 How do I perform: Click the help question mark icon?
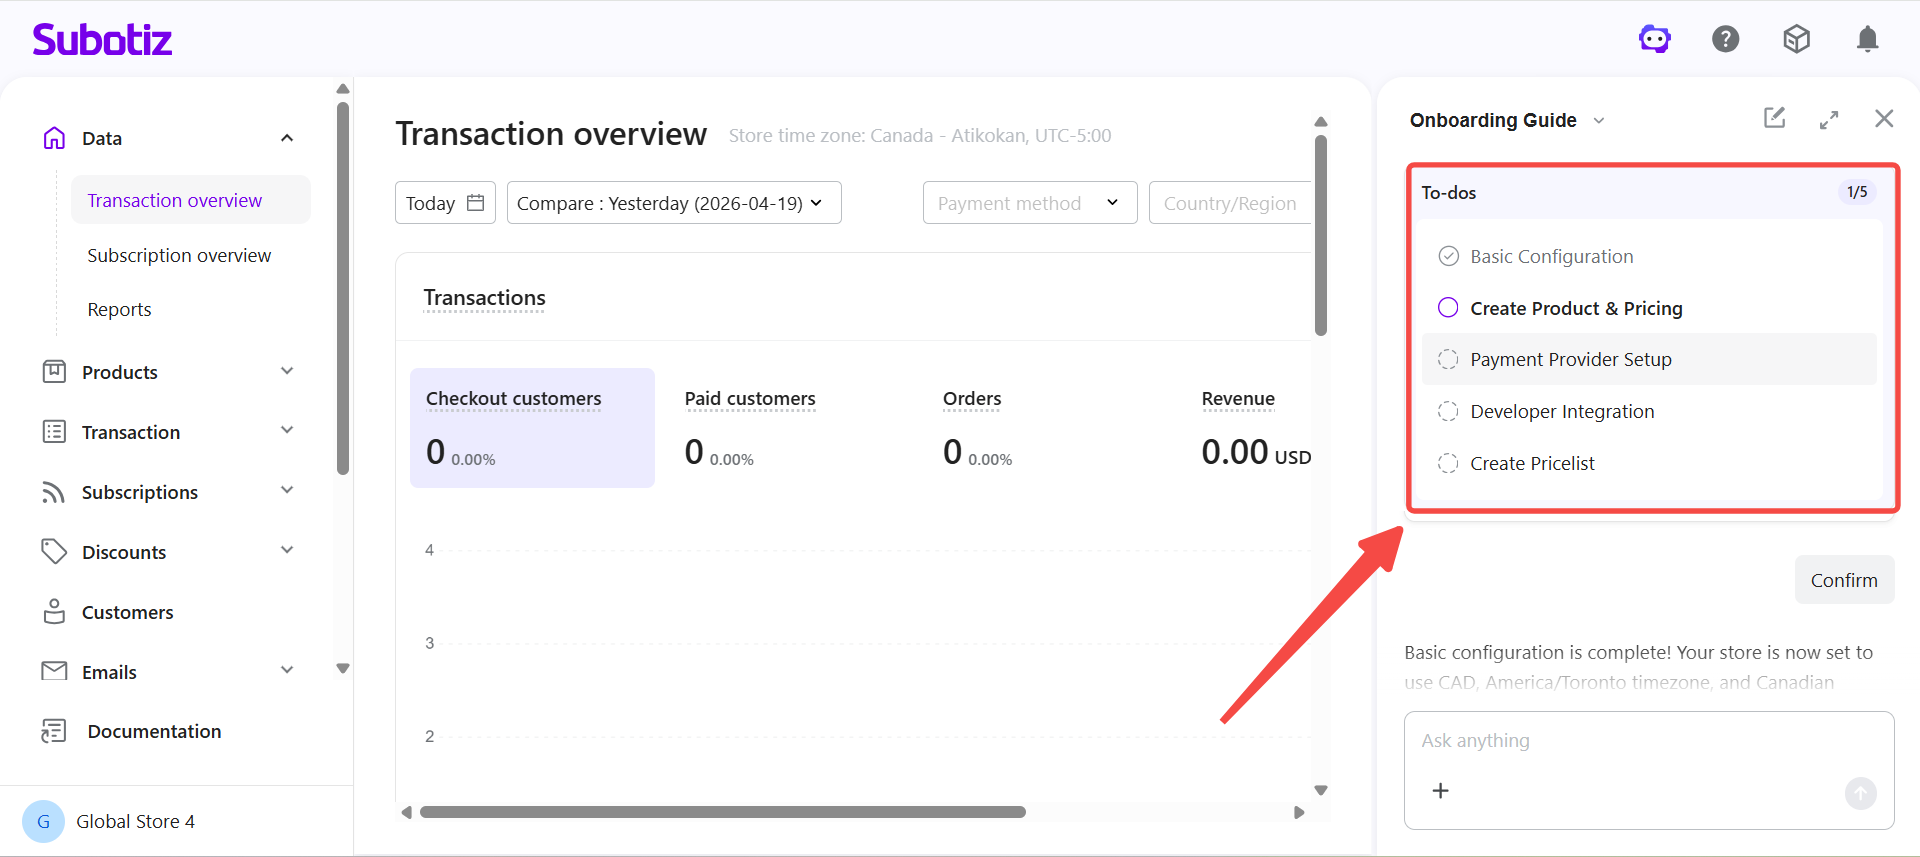tap(1725, 39)
